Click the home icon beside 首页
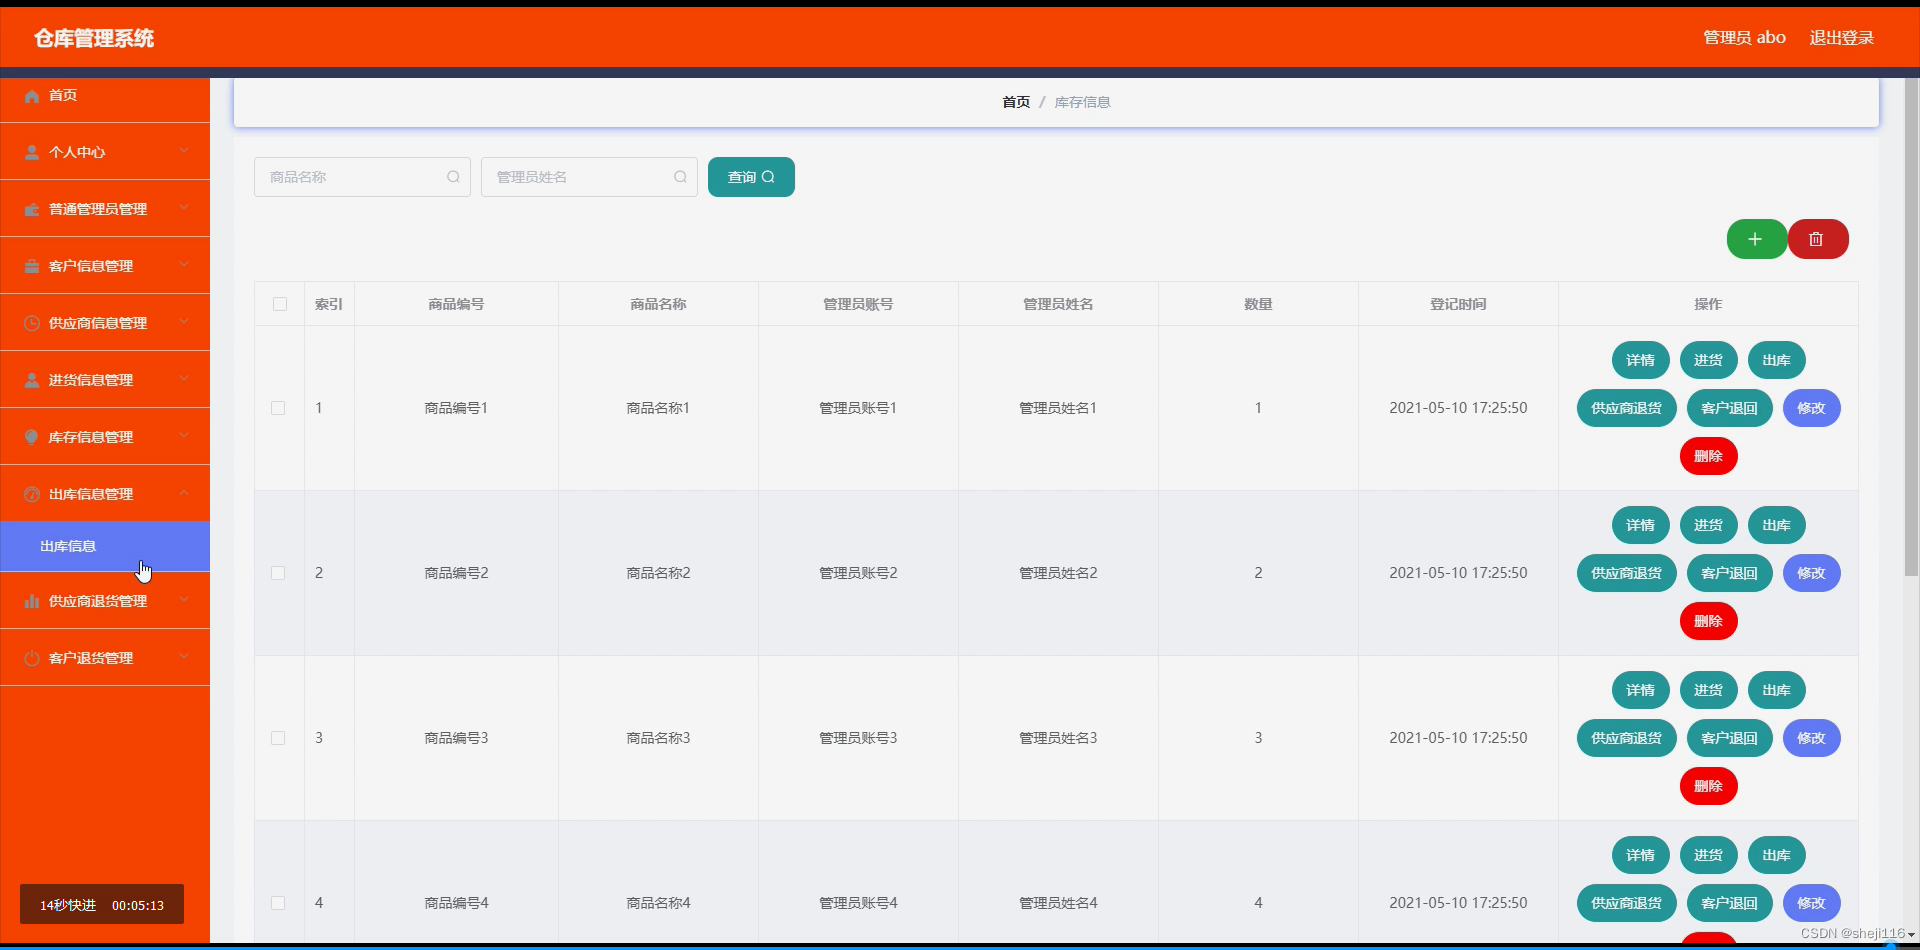 coord(31,95)
